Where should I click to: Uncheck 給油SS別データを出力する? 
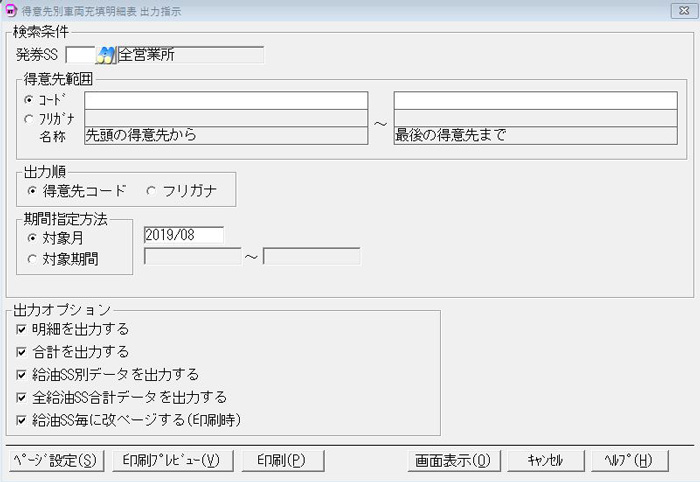[x=22, y=375]
